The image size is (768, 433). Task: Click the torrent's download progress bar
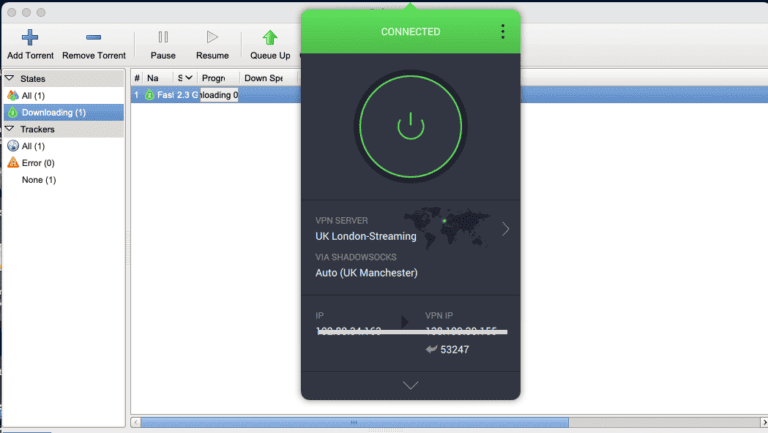pyautogui.click(x=220, y=95)
